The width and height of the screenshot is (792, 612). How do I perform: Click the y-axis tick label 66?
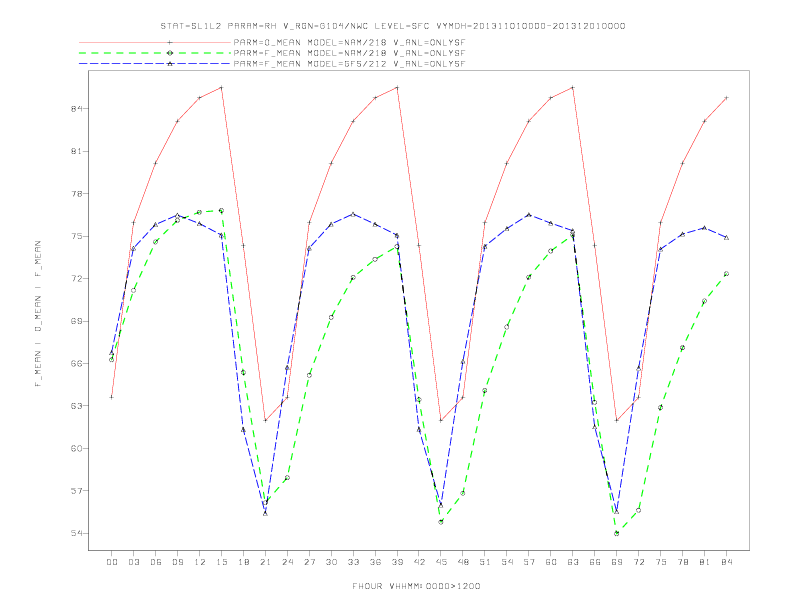tap(77, 363)
